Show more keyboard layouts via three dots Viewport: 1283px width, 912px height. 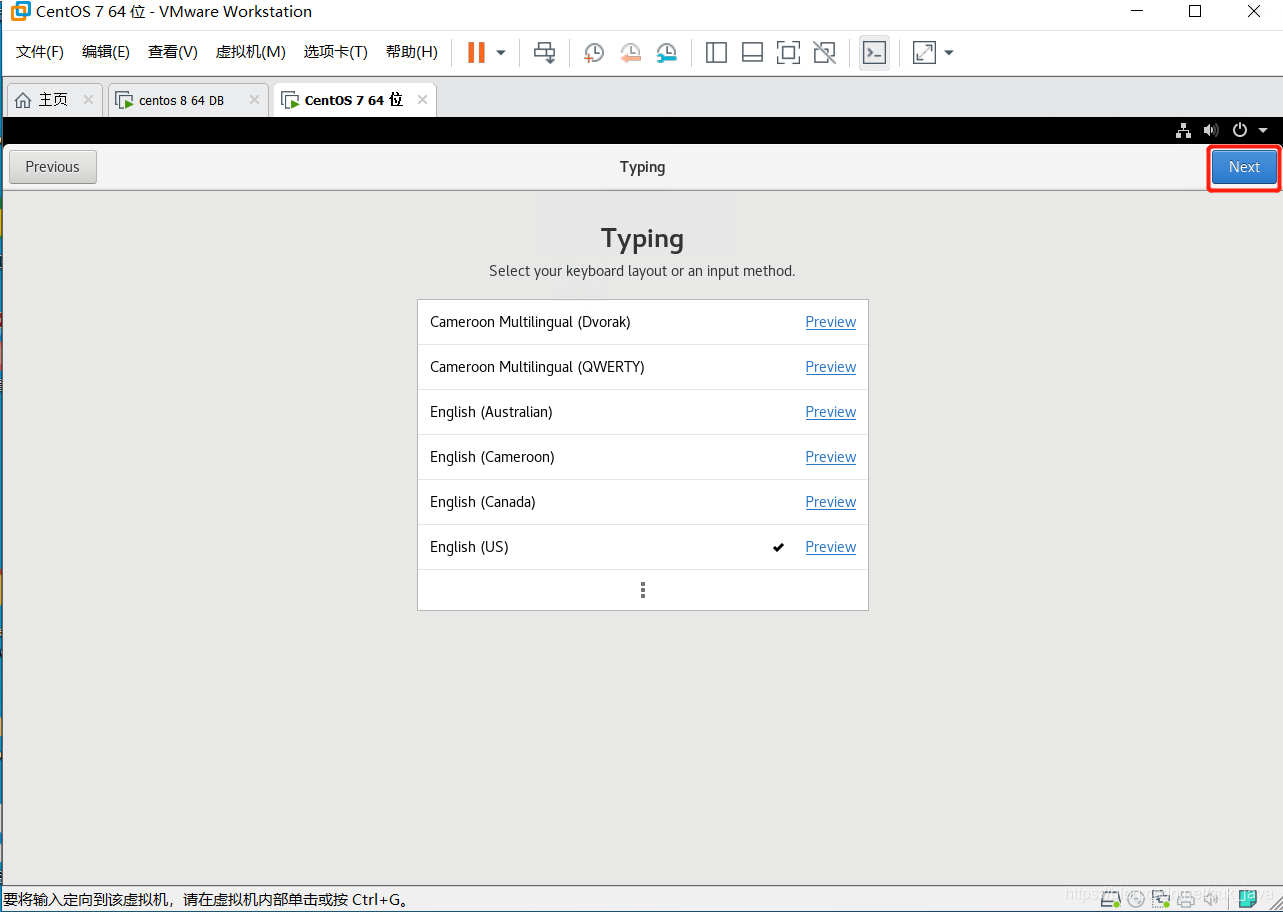point(643,590)
